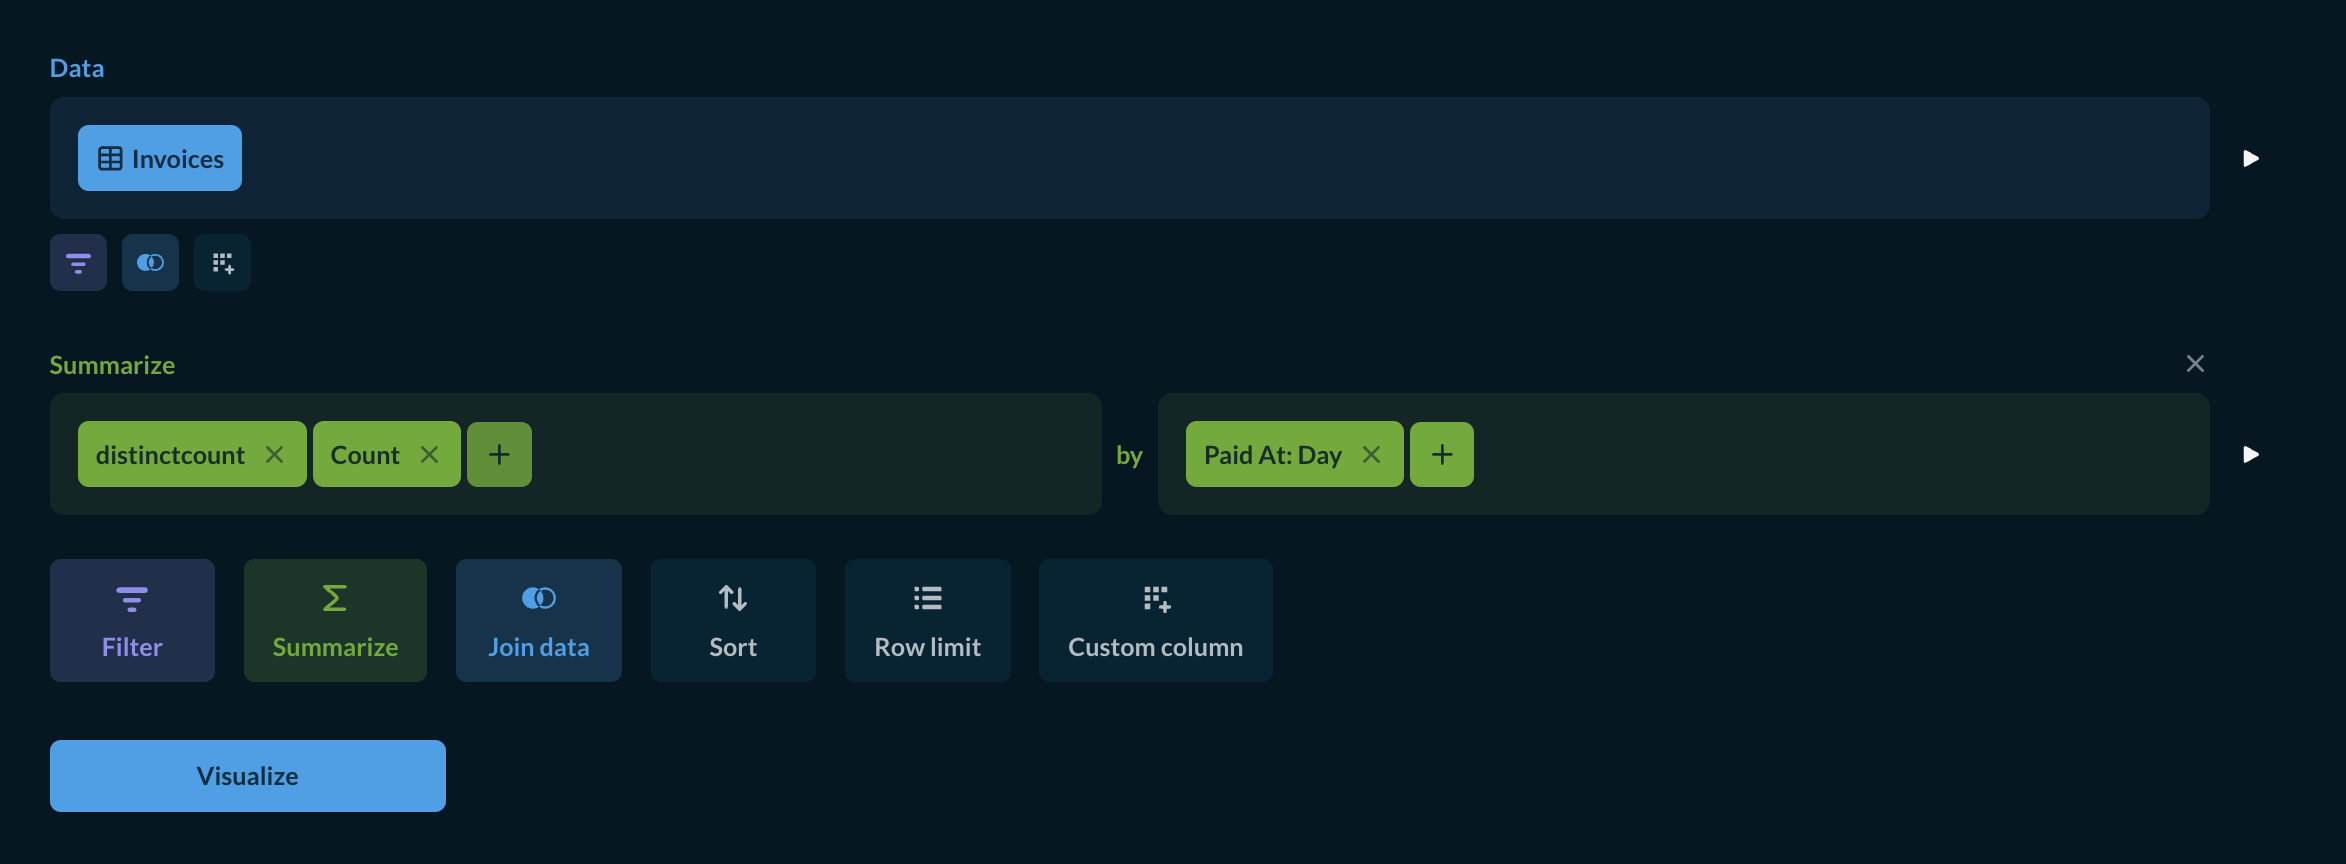2346x864 pixels.
Task: Remove the Summarize step
Action: [x=2195, y=364]
